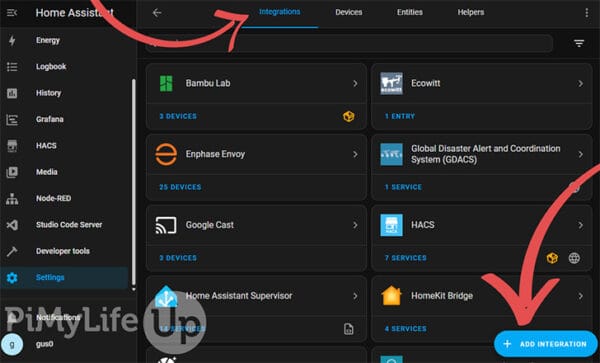
Task: Open the gus0 user avatar
Action: click(x=12, y=344)
